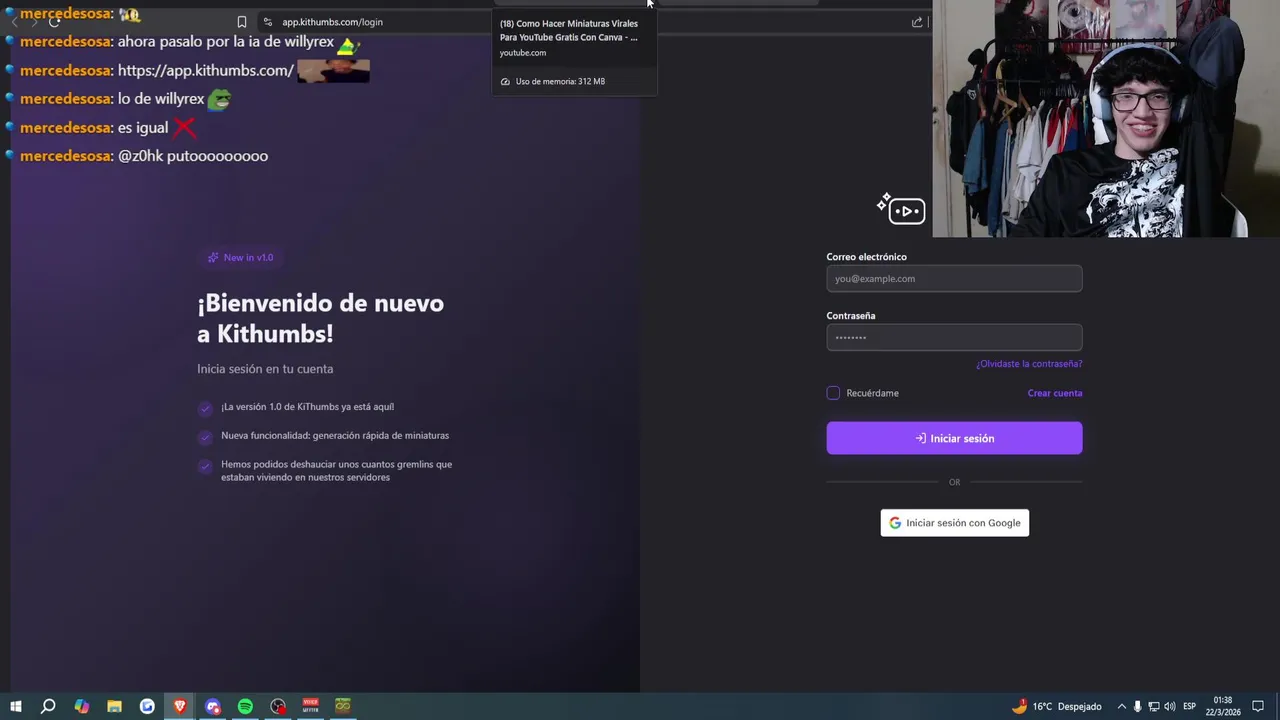Reload the page with refresh icon
Viewport: 1280px width, 720px height.
(x=54, y=22)
